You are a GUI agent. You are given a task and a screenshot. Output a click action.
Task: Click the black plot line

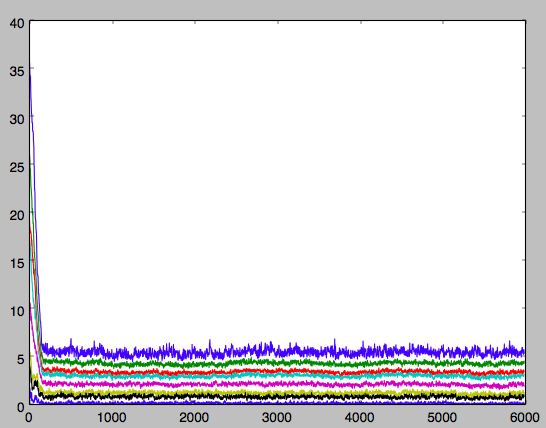click(279, 396)
